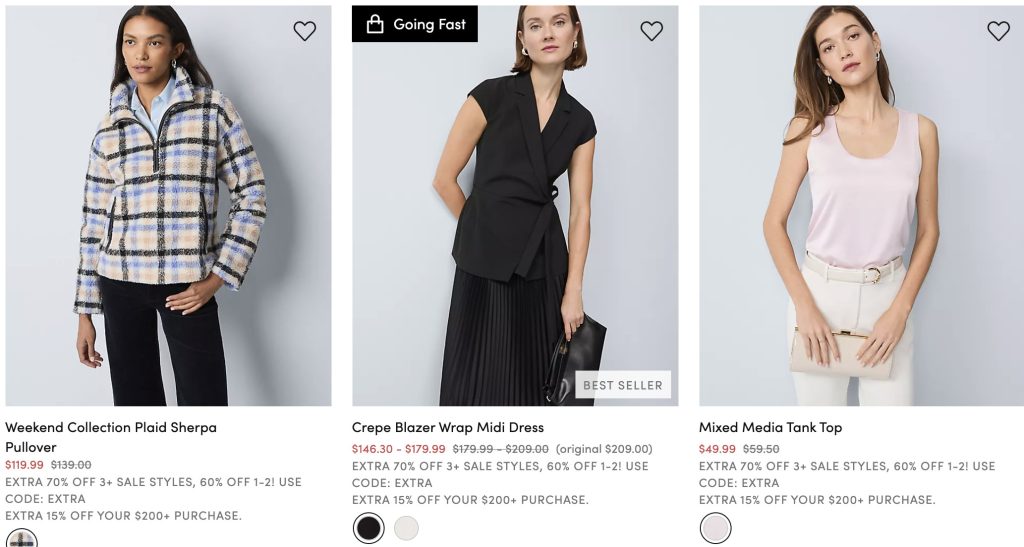Click the shopping bag icon in Going Fast badge
This screenshot has width=1024, height=547.
(375, 24)
